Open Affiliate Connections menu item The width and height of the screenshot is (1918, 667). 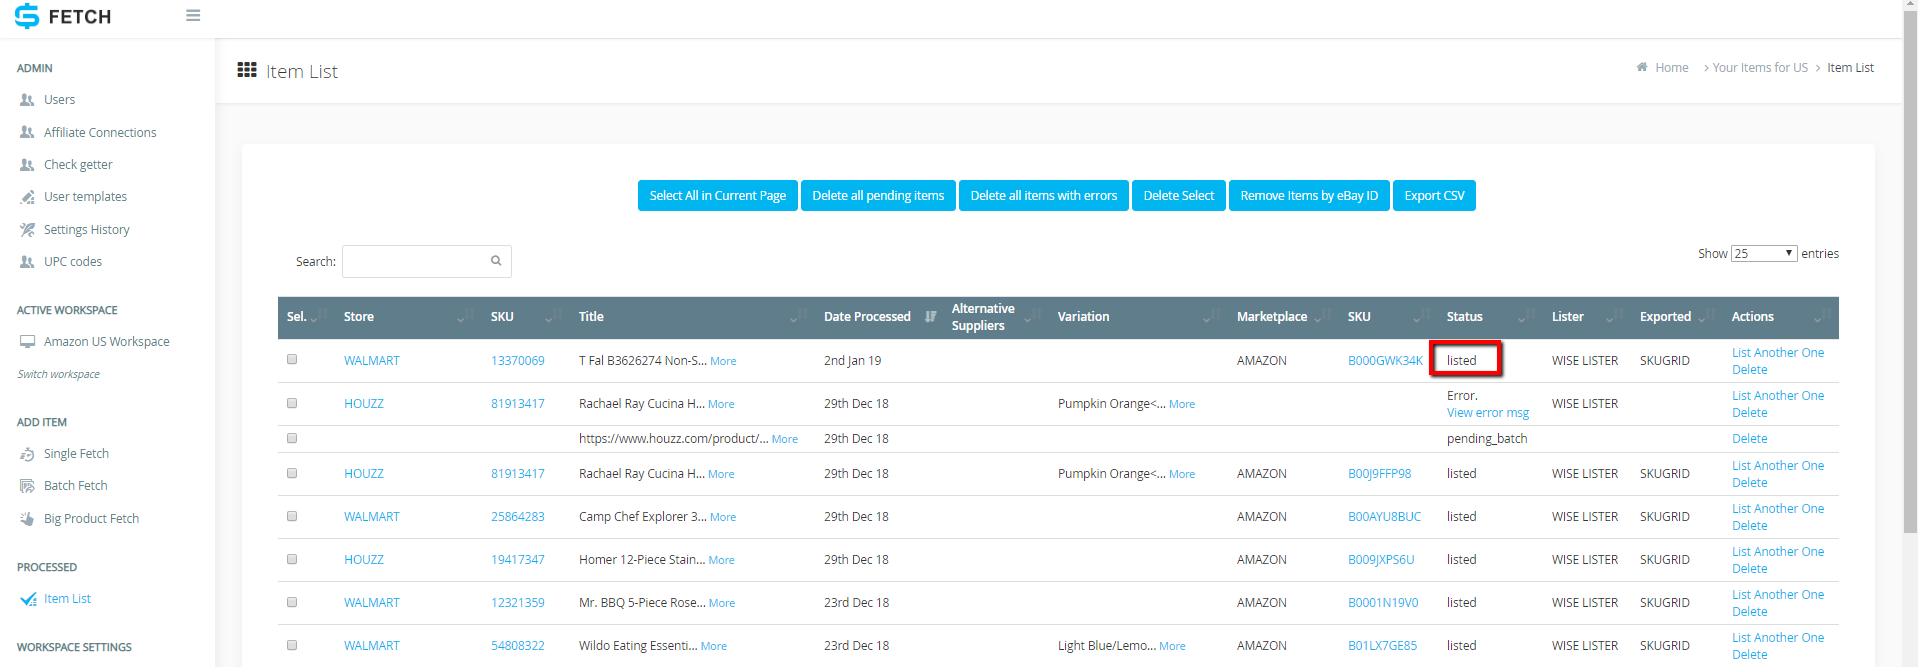click(100, 132)
